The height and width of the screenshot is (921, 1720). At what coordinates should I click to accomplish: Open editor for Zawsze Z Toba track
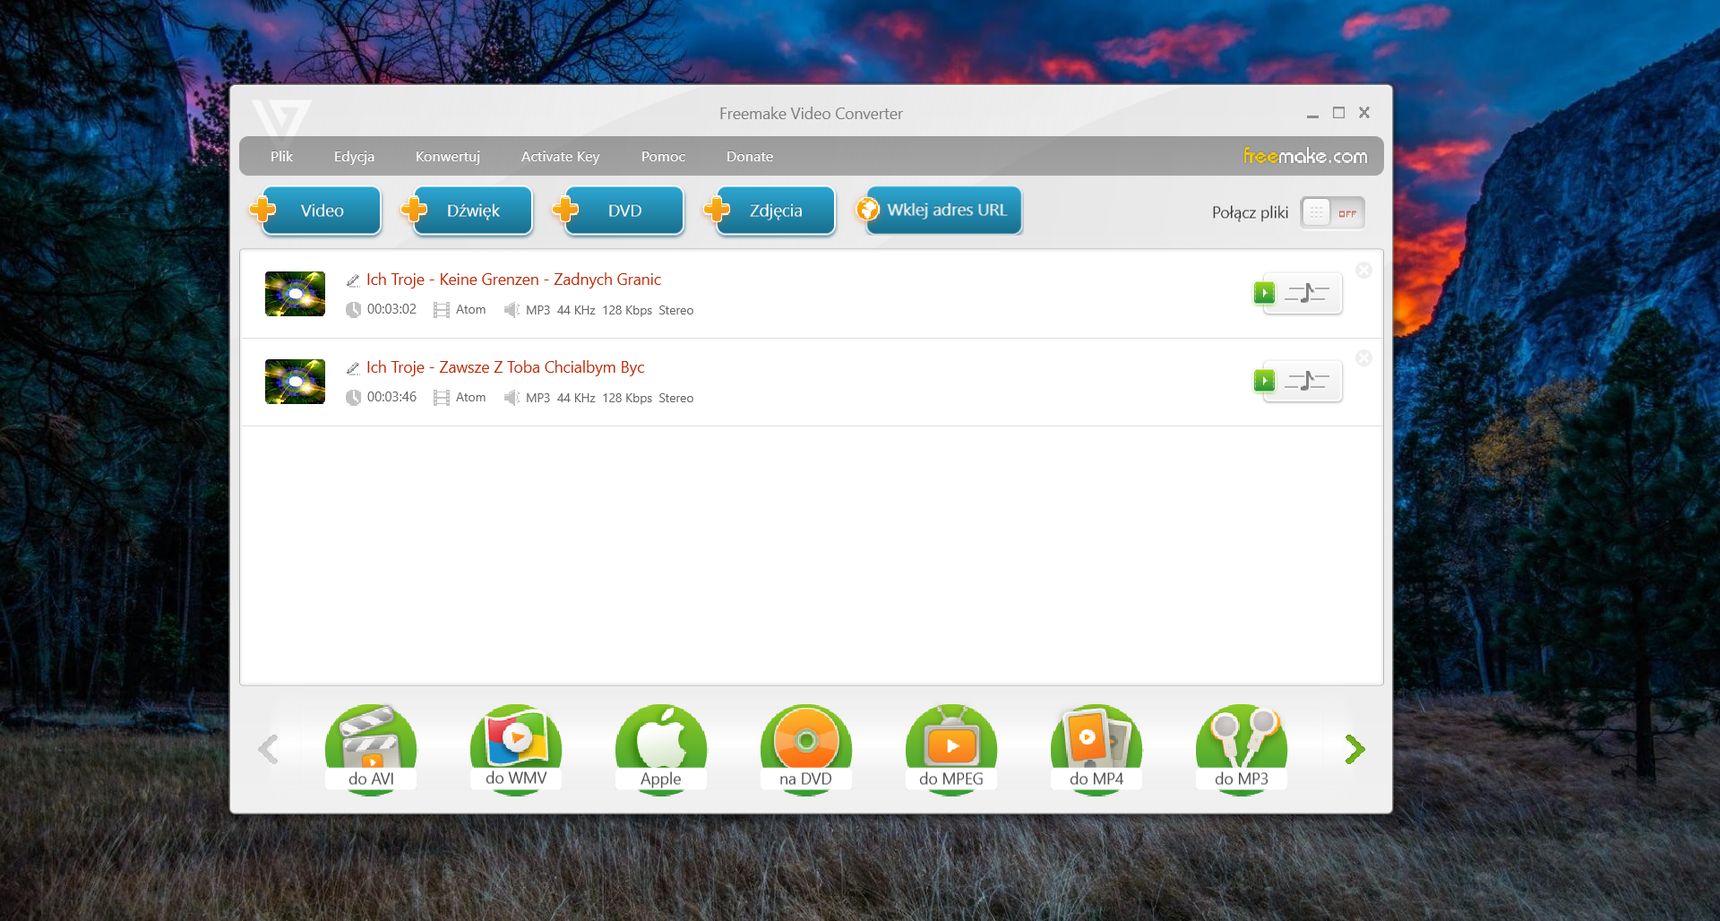(x=1306, y=381)
